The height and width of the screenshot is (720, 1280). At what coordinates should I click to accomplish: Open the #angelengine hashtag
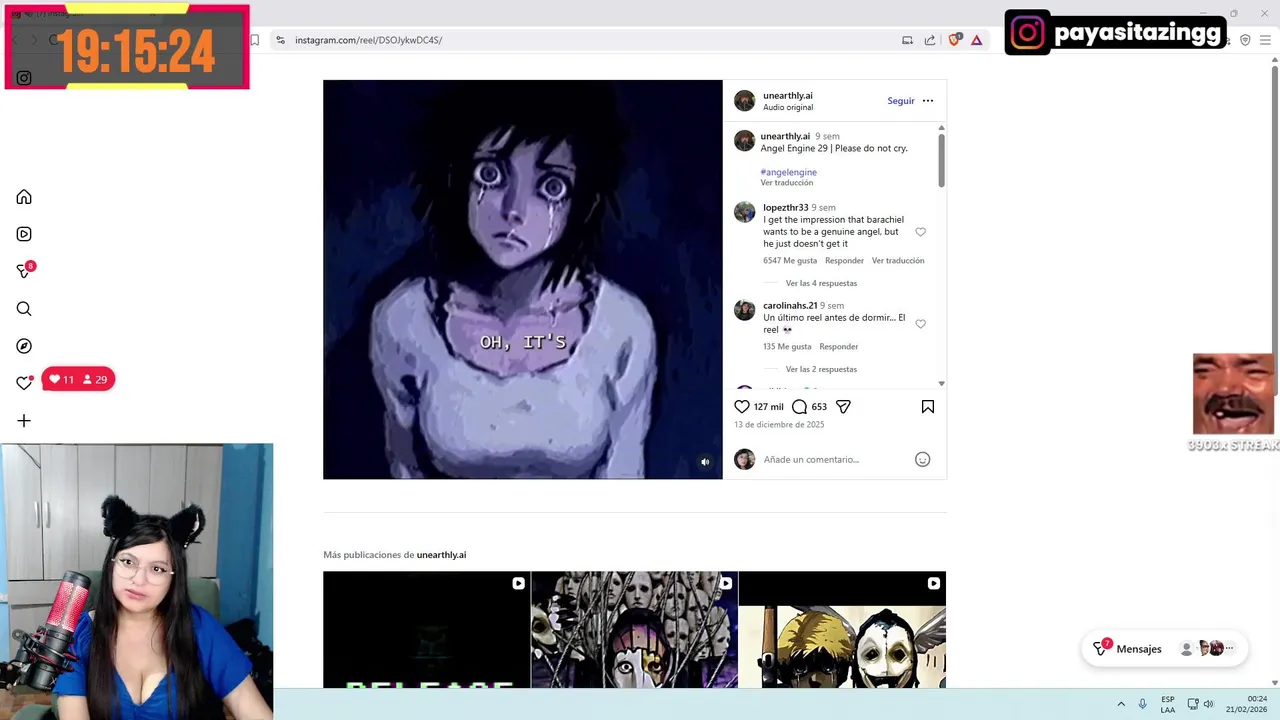(789, 172)
